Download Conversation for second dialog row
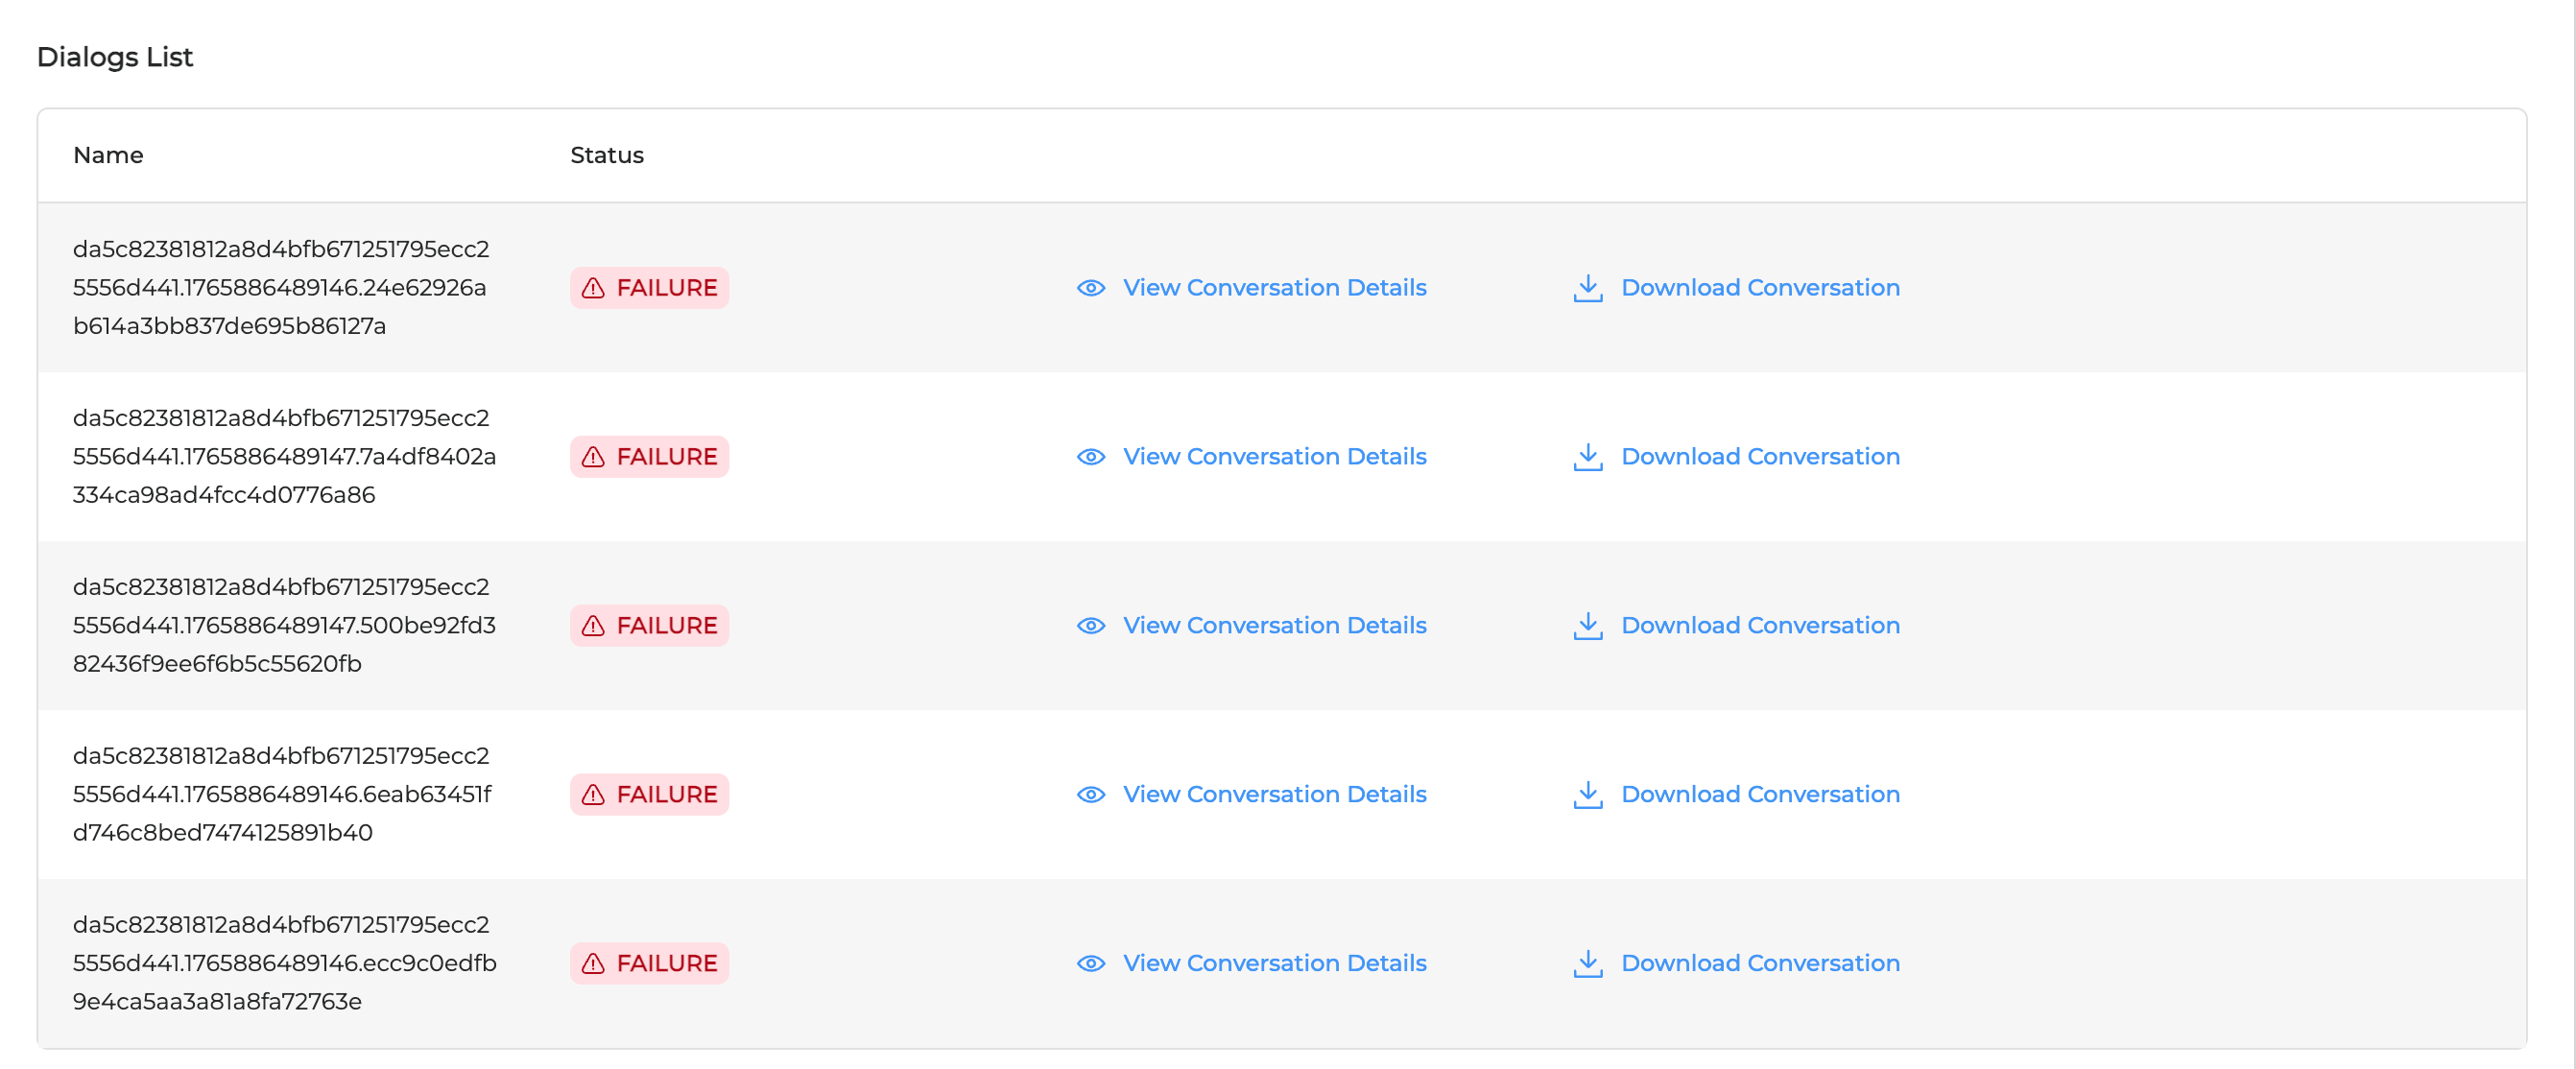Image resolution: width=2576 pixels, height=1069 pixels. coord(1759,457)
